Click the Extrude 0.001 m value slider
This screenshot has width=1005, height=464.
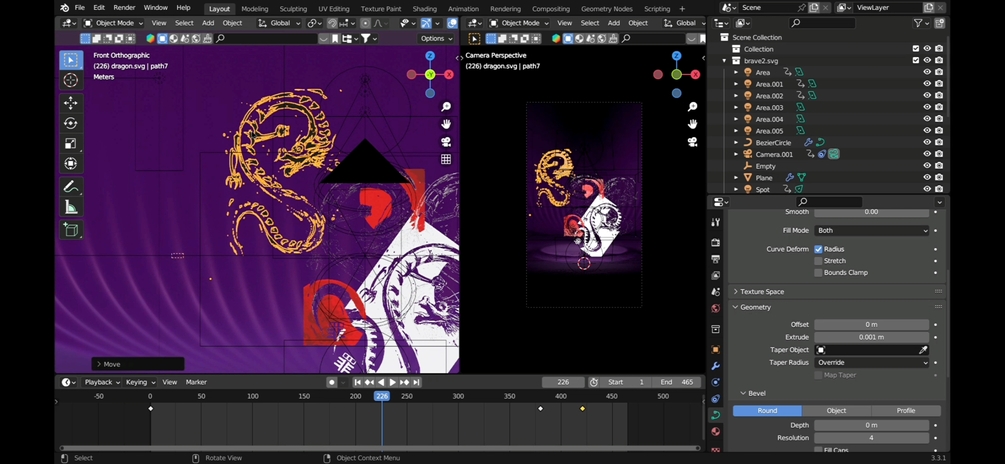(x=871, y=337)
